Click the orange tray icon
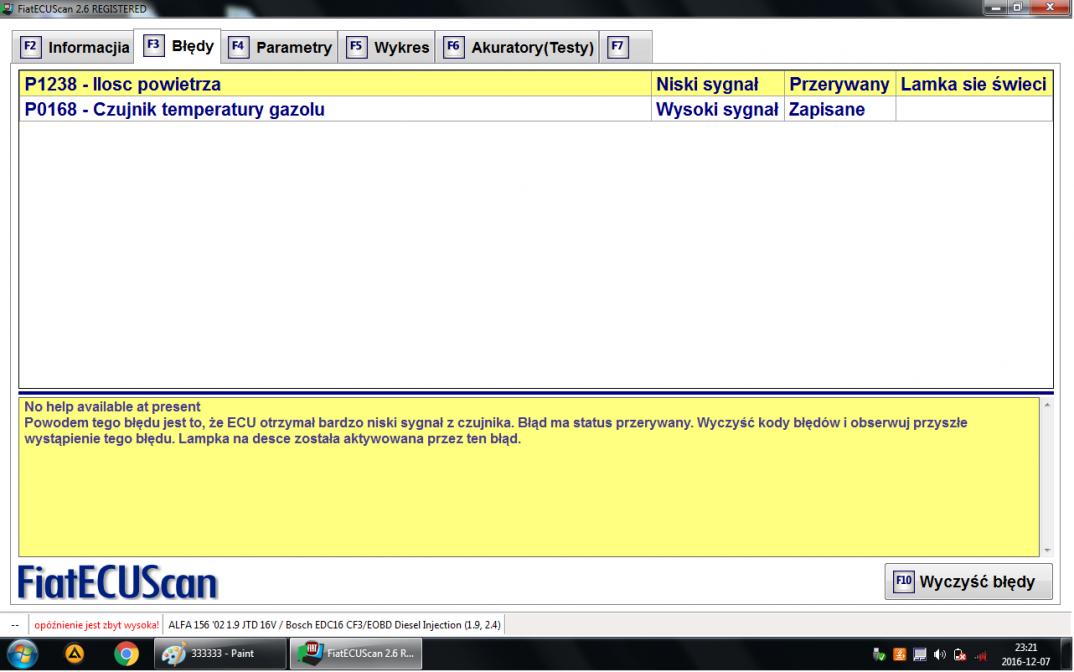Viewport: 1074px width, 672px height. pyautogui.click(x=899, y=655)
